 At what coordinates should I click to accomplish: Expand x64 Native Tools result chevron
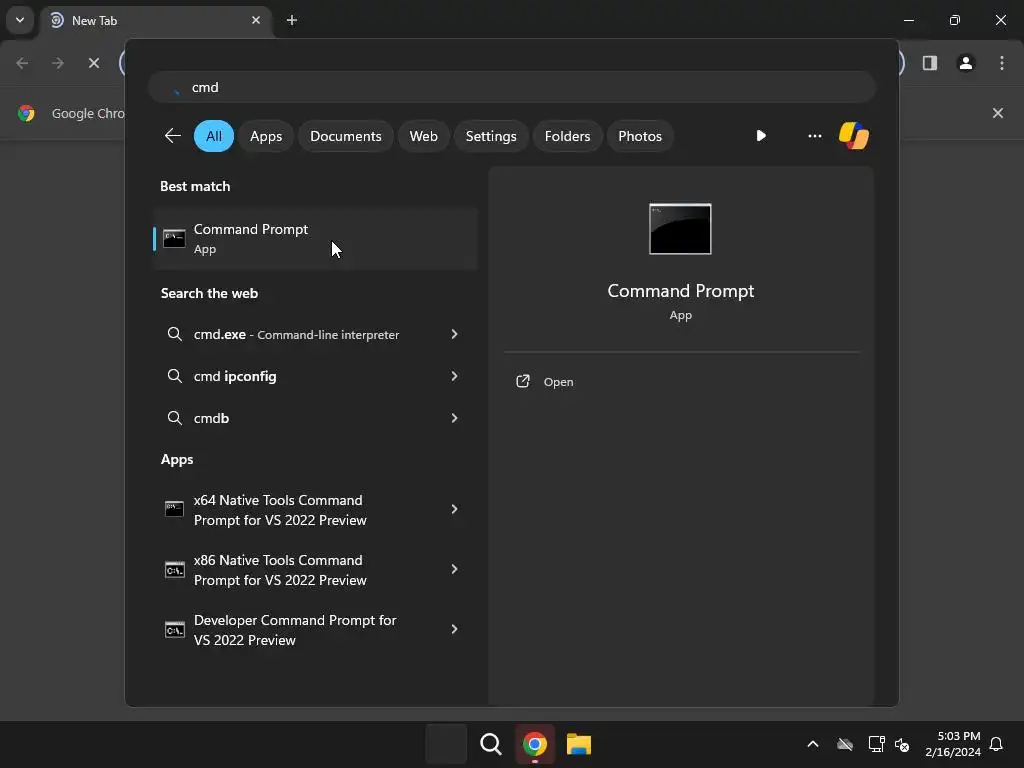click(455, 509)
